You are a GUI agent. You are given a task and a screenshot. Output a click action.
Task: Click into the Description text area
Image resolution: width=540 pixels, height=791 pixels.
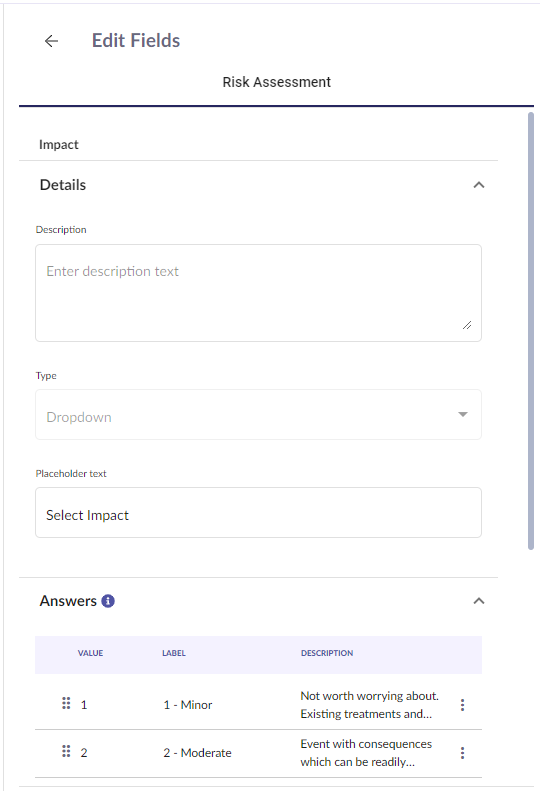[x=258, y=293]
